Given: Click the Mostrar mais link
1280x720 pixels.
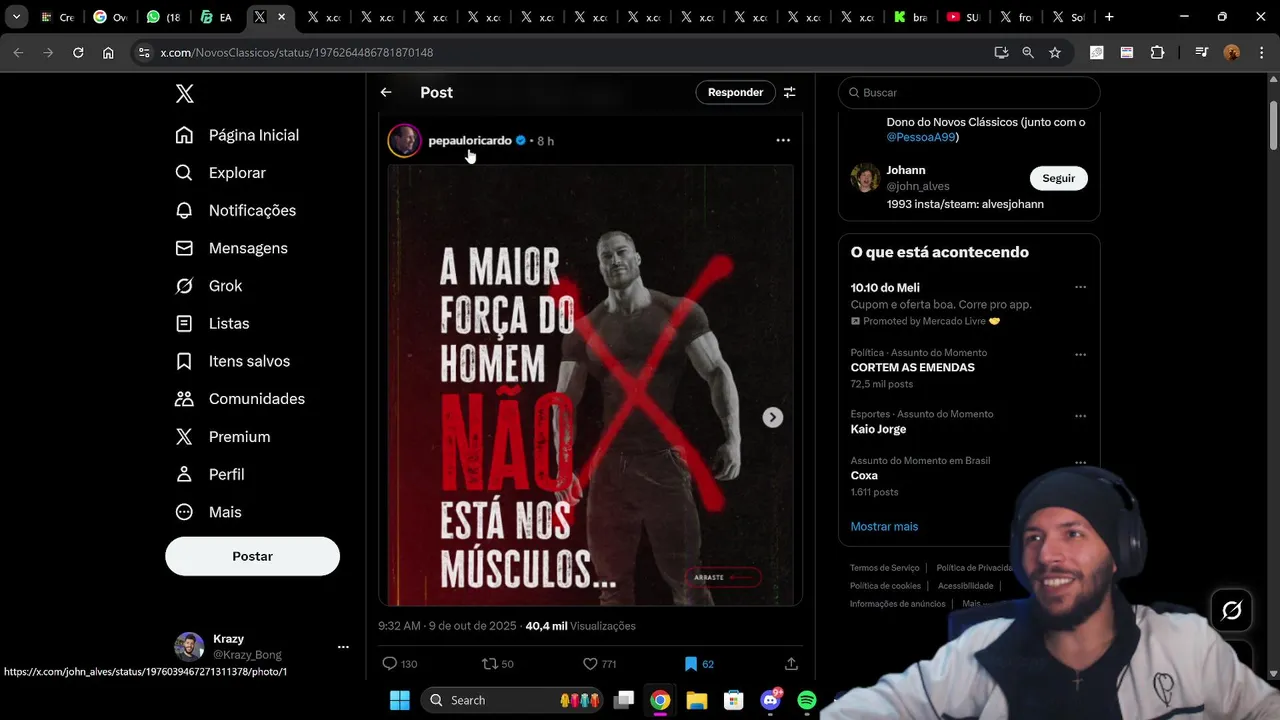Looking at the screenshot, I should [x=884, y=526].
